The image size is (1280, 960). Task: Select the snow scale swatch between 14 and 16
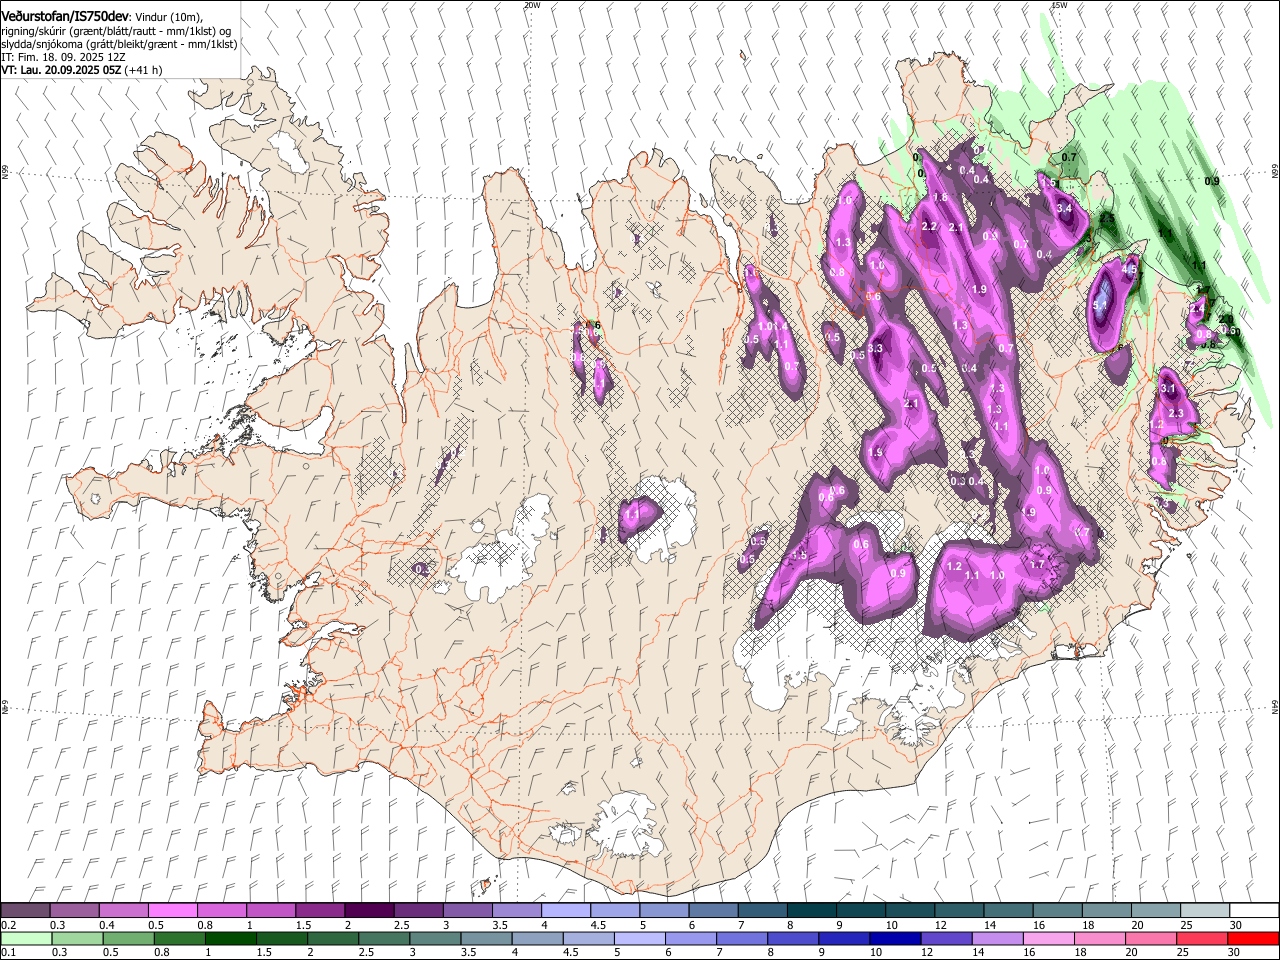tap(1008, 911)
